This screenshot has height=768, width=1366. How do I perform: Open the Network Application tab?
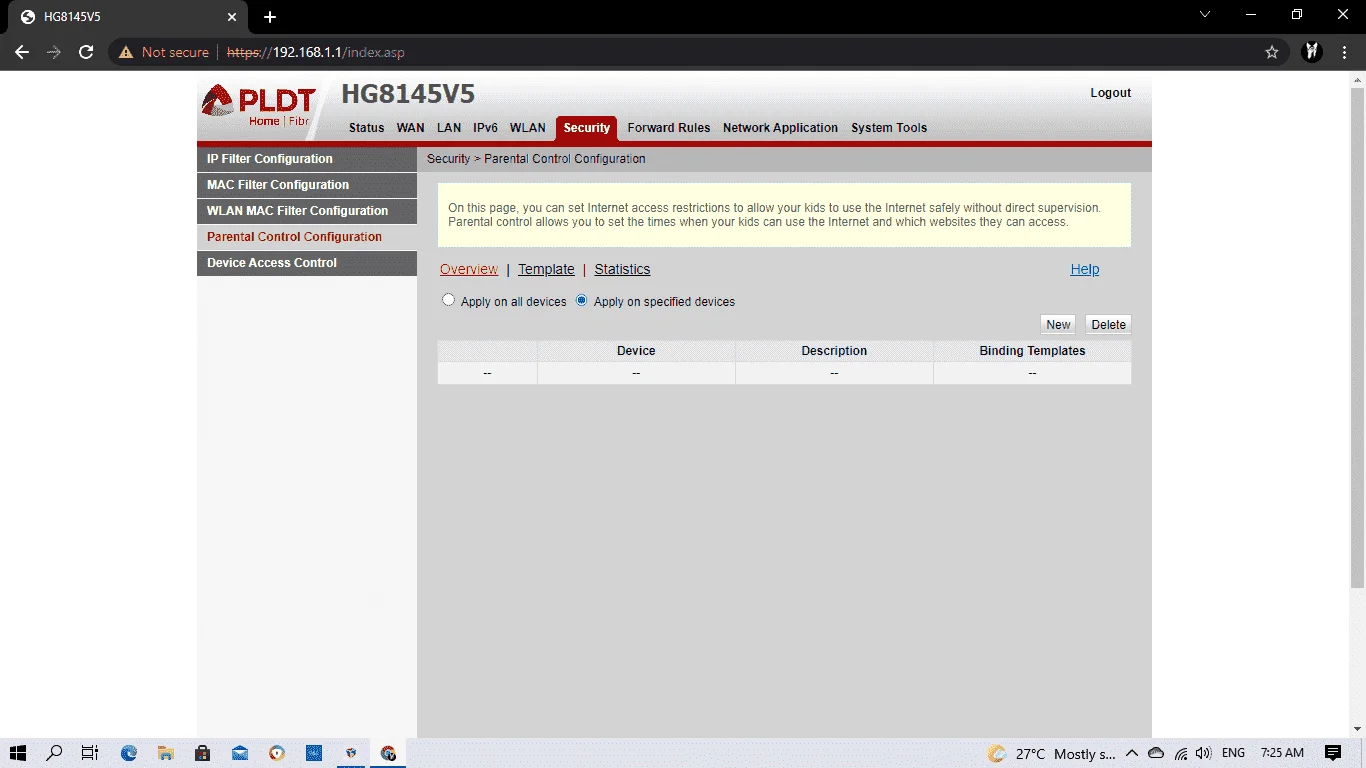[780, 128]
